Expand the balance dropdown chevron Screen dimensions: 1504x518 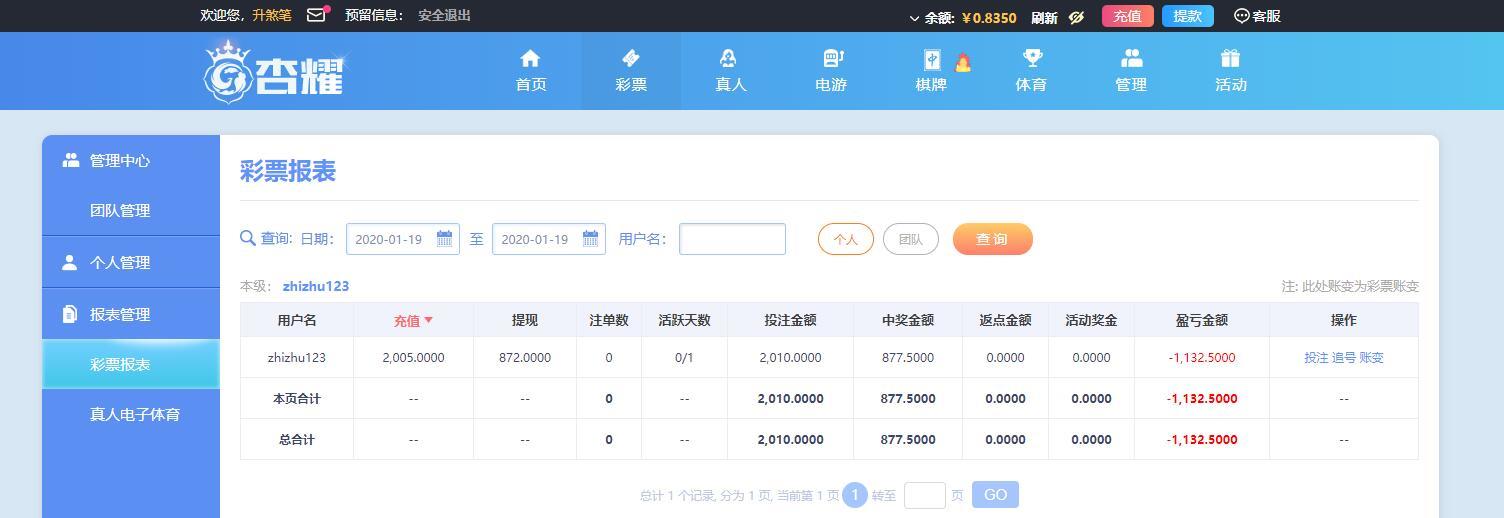coord(914,18)
